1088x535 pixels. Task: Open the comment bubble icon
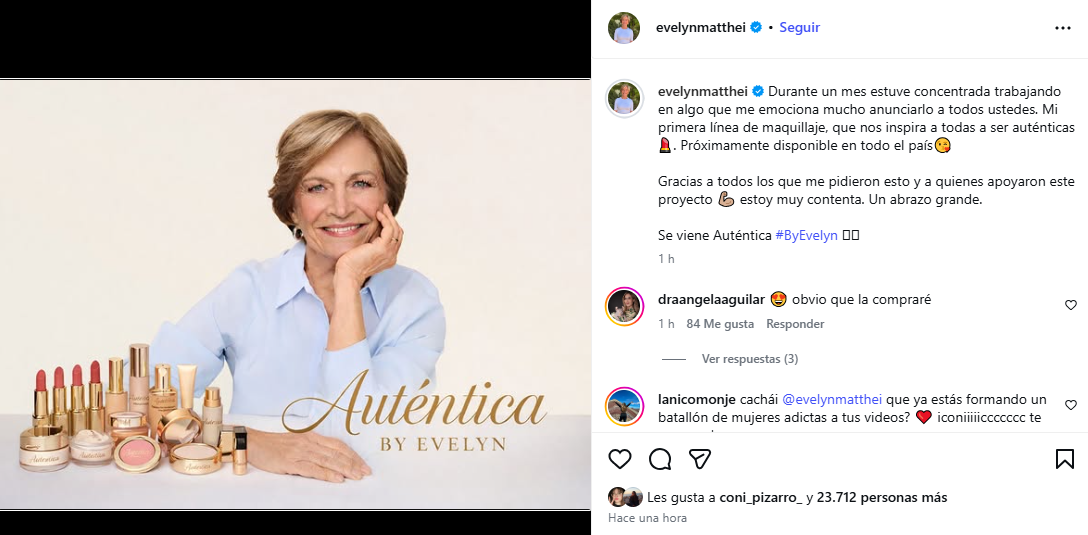[660, 459]
